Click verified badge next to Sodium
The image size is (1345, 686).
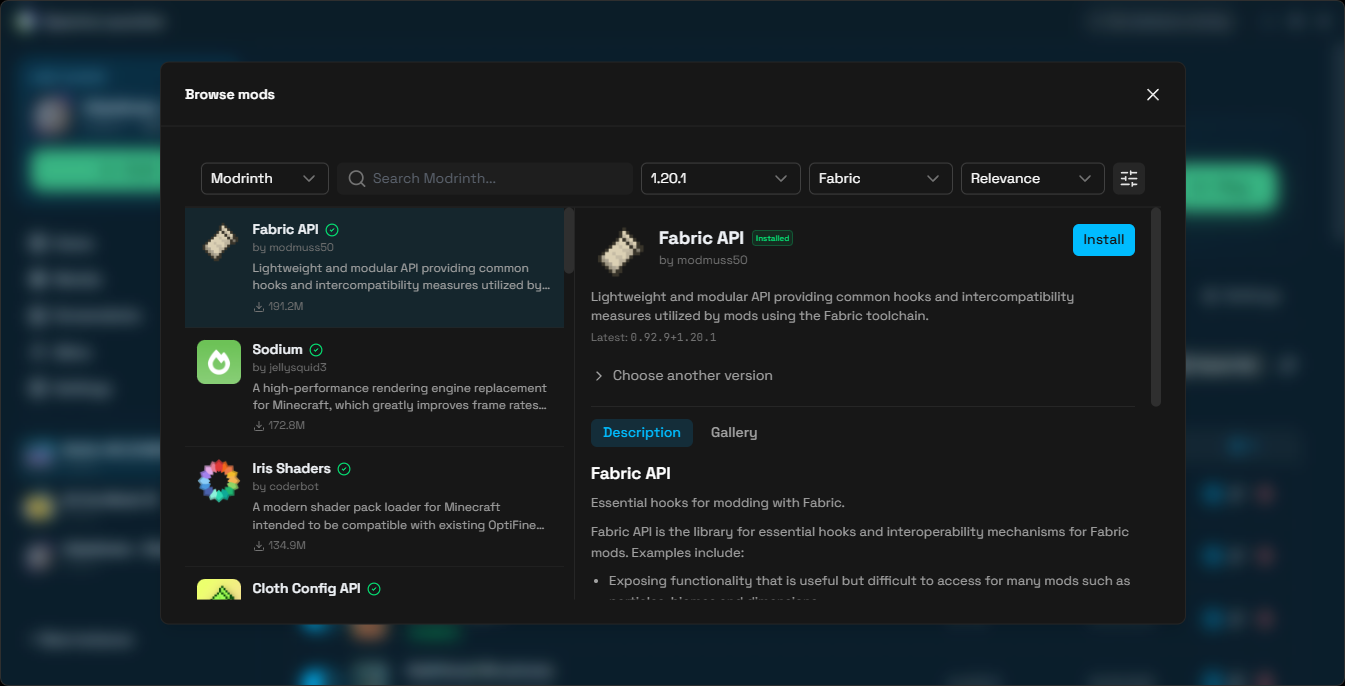tap(316, 350)
